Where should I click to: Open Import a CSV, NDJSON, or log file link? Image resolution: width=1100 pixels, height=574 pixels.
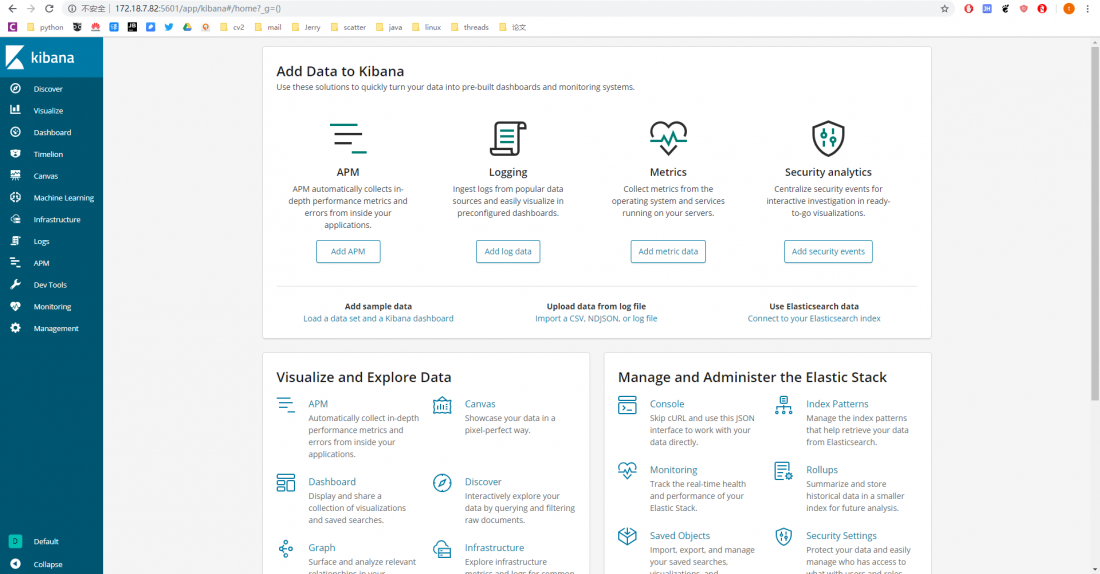pos(596,319)
